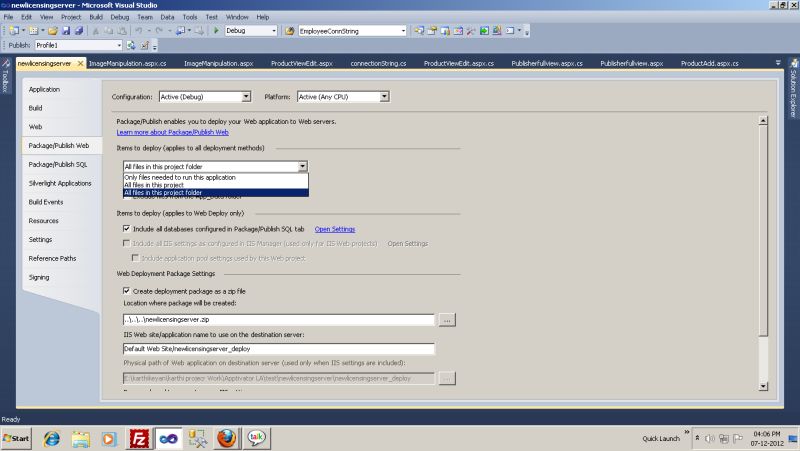The height and width of the screenshot is (451, 800).
Task: Click the Save All toolbar icon
Action: click(79, 31)
